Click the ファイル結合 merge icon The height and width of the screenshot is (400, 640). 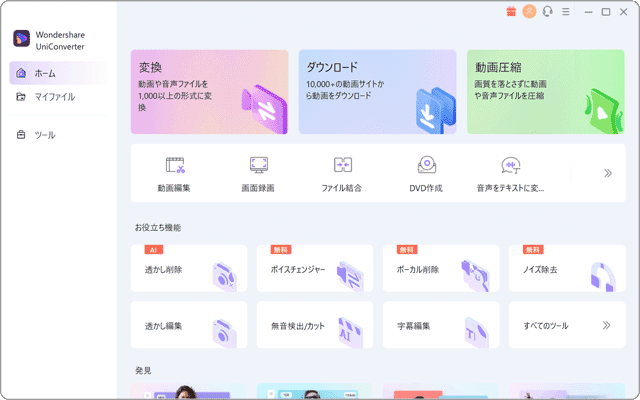tap(342, 165)
